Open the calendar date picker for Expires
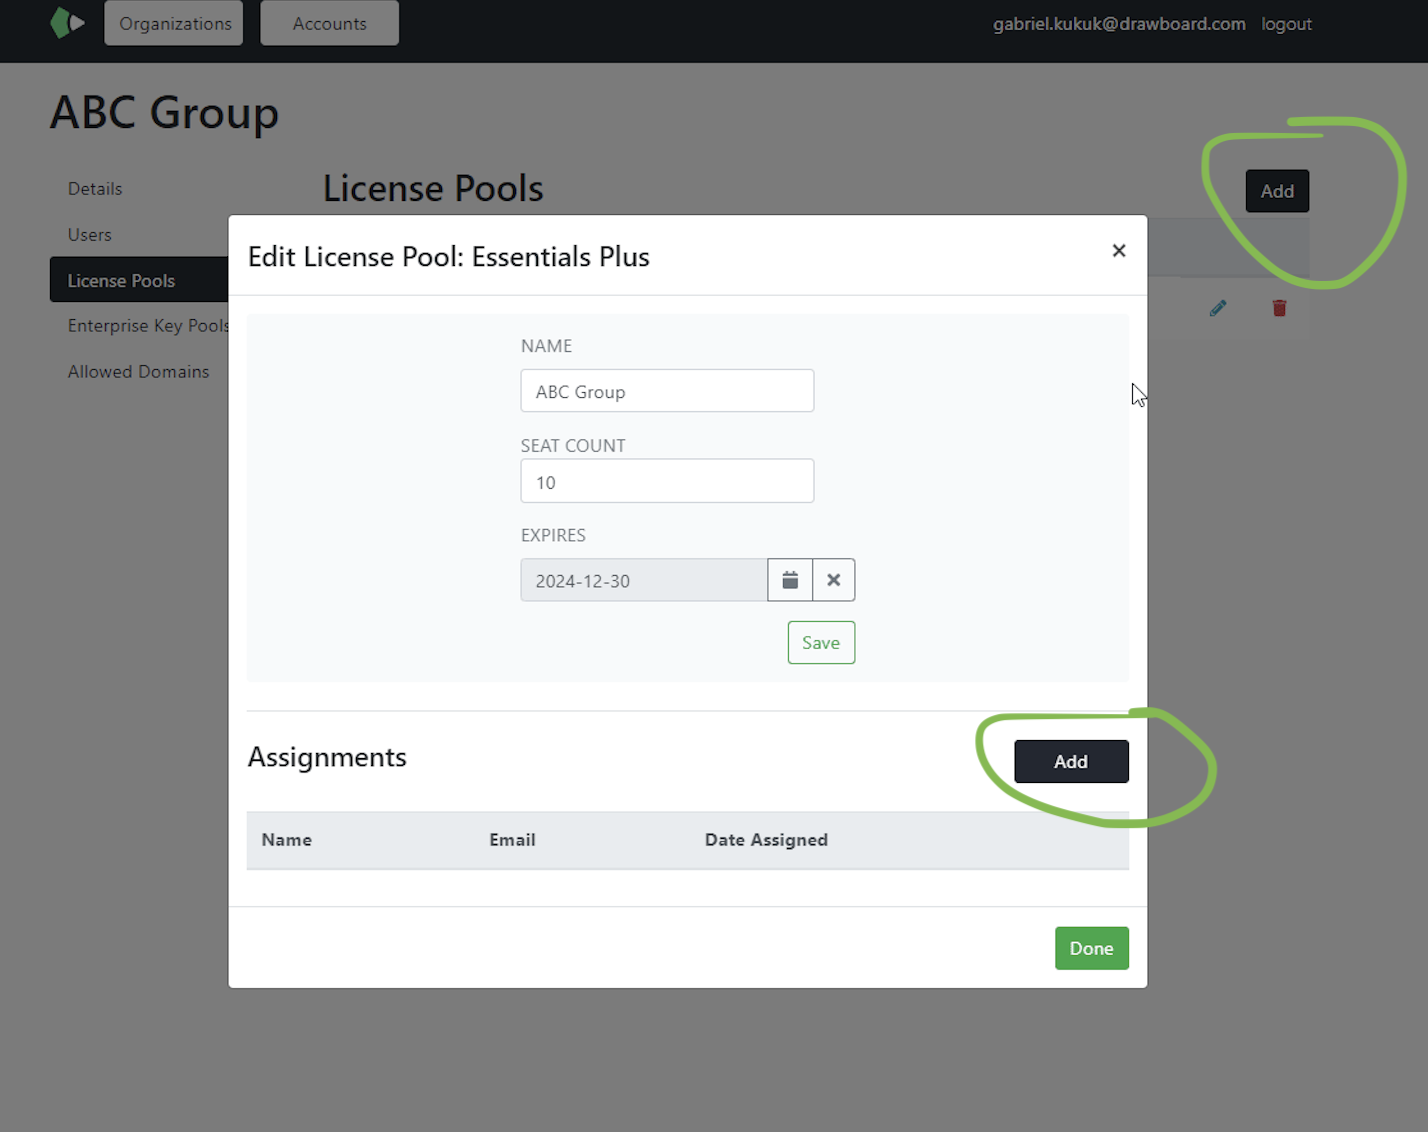1428x1132 pixels. coord(789,580)
